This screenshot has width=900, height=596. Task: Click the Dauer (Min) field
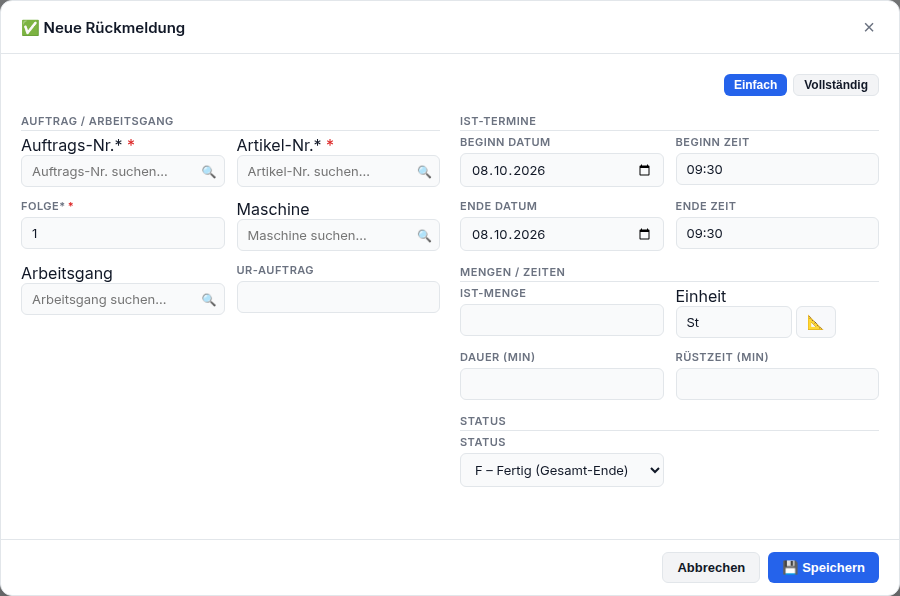pos(562,384)
